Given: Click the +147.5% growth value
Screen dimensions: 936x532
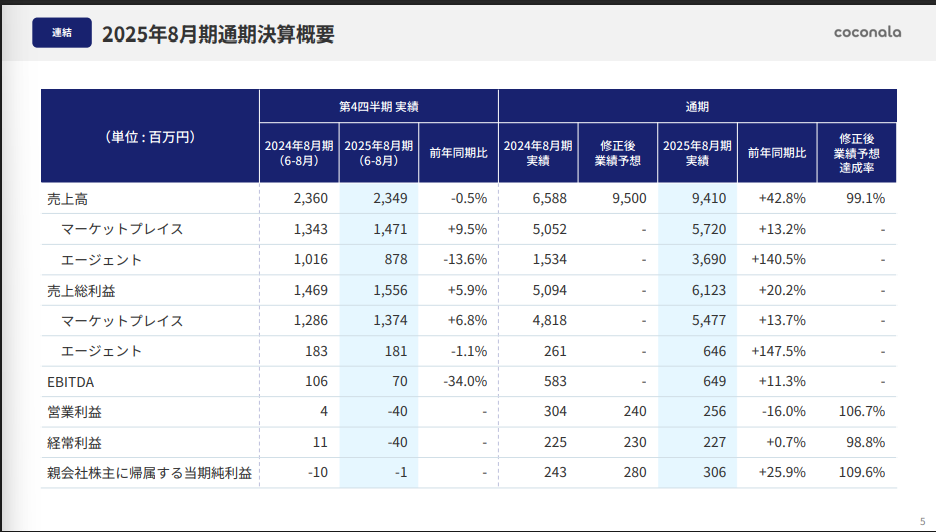Looking at the screenshot, I should tap(778, 351).
